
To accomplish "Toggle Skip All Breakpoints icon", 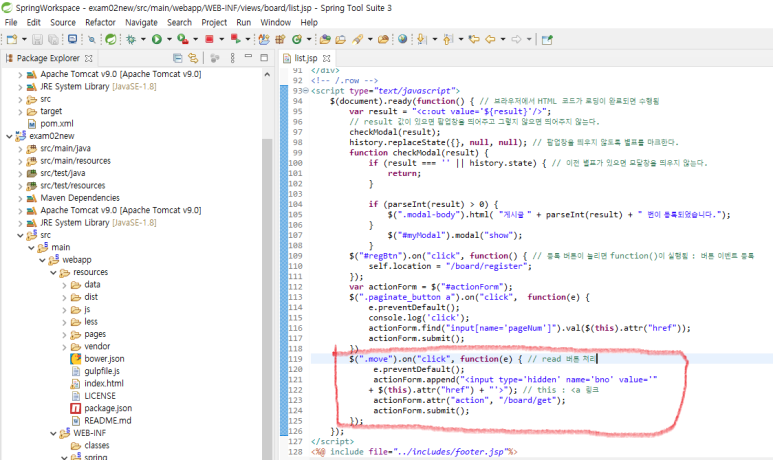I will pyautogui.click(x=92, y=39).
